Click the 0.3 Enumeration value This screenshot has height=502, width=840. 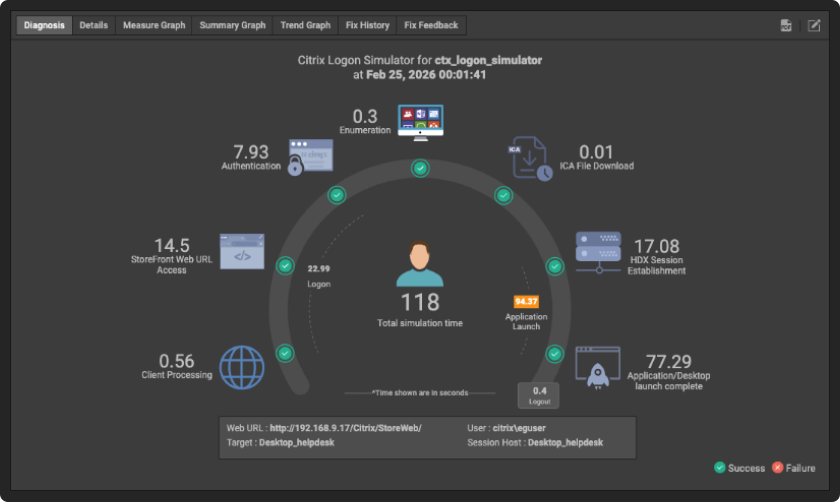(x=365, y=116)
